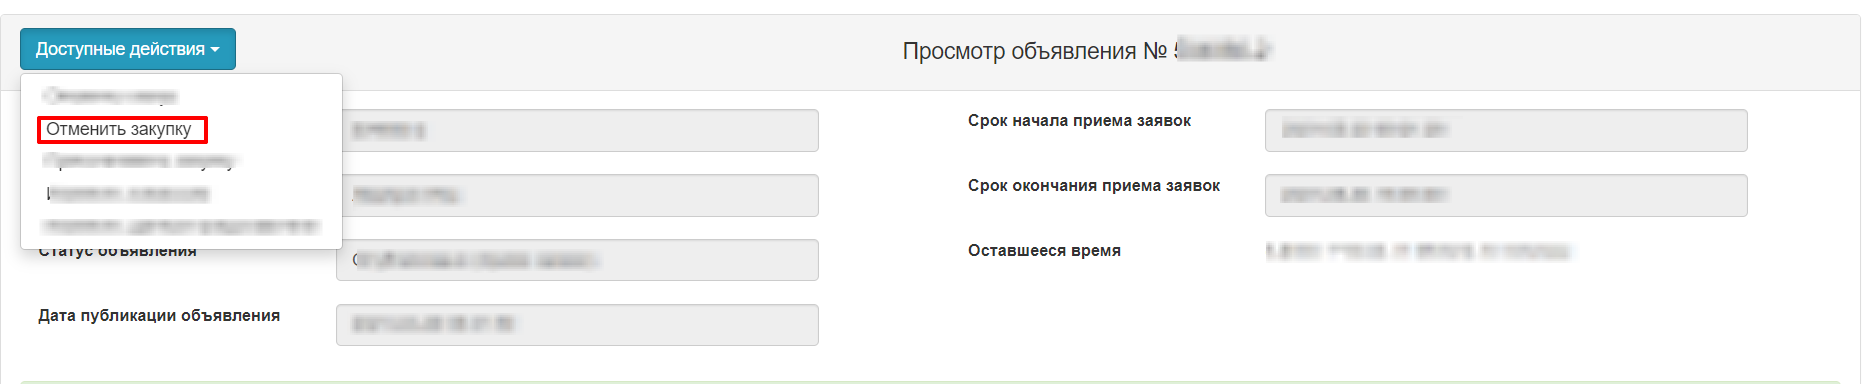This screenshot has width=1874, height=384.
Task: Select the last entry in the actions menu
Action: coord(181,226)
